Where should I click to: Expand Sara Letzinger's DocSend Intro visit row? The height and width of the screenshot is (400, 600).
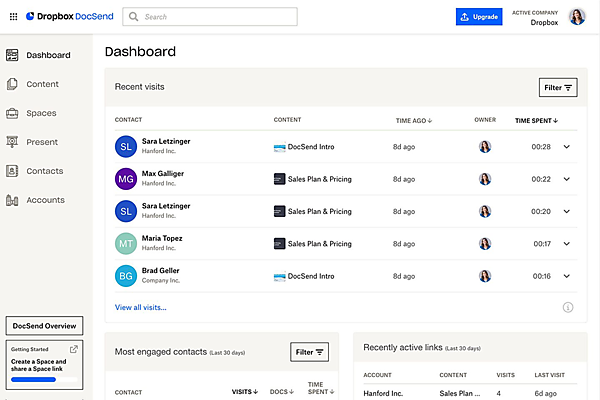(567, 147)
